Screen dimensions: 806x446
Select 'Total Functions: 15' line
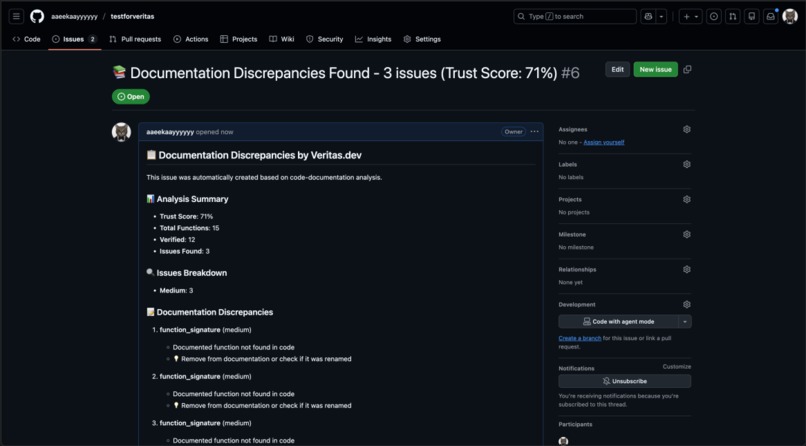pos(189,228)
